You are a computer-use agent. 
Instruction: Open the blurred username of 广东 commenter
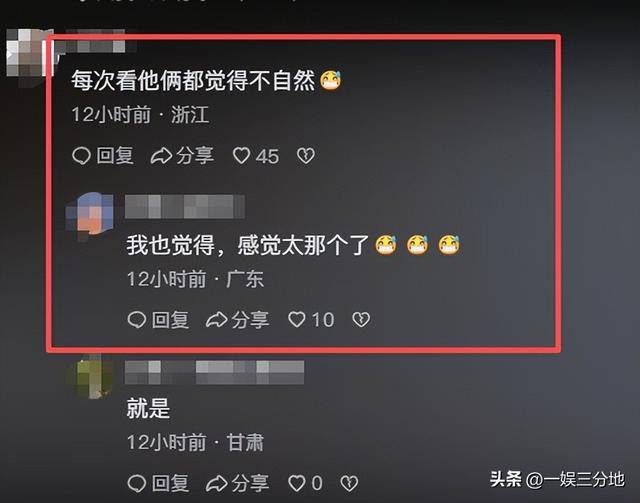[185, 207]
